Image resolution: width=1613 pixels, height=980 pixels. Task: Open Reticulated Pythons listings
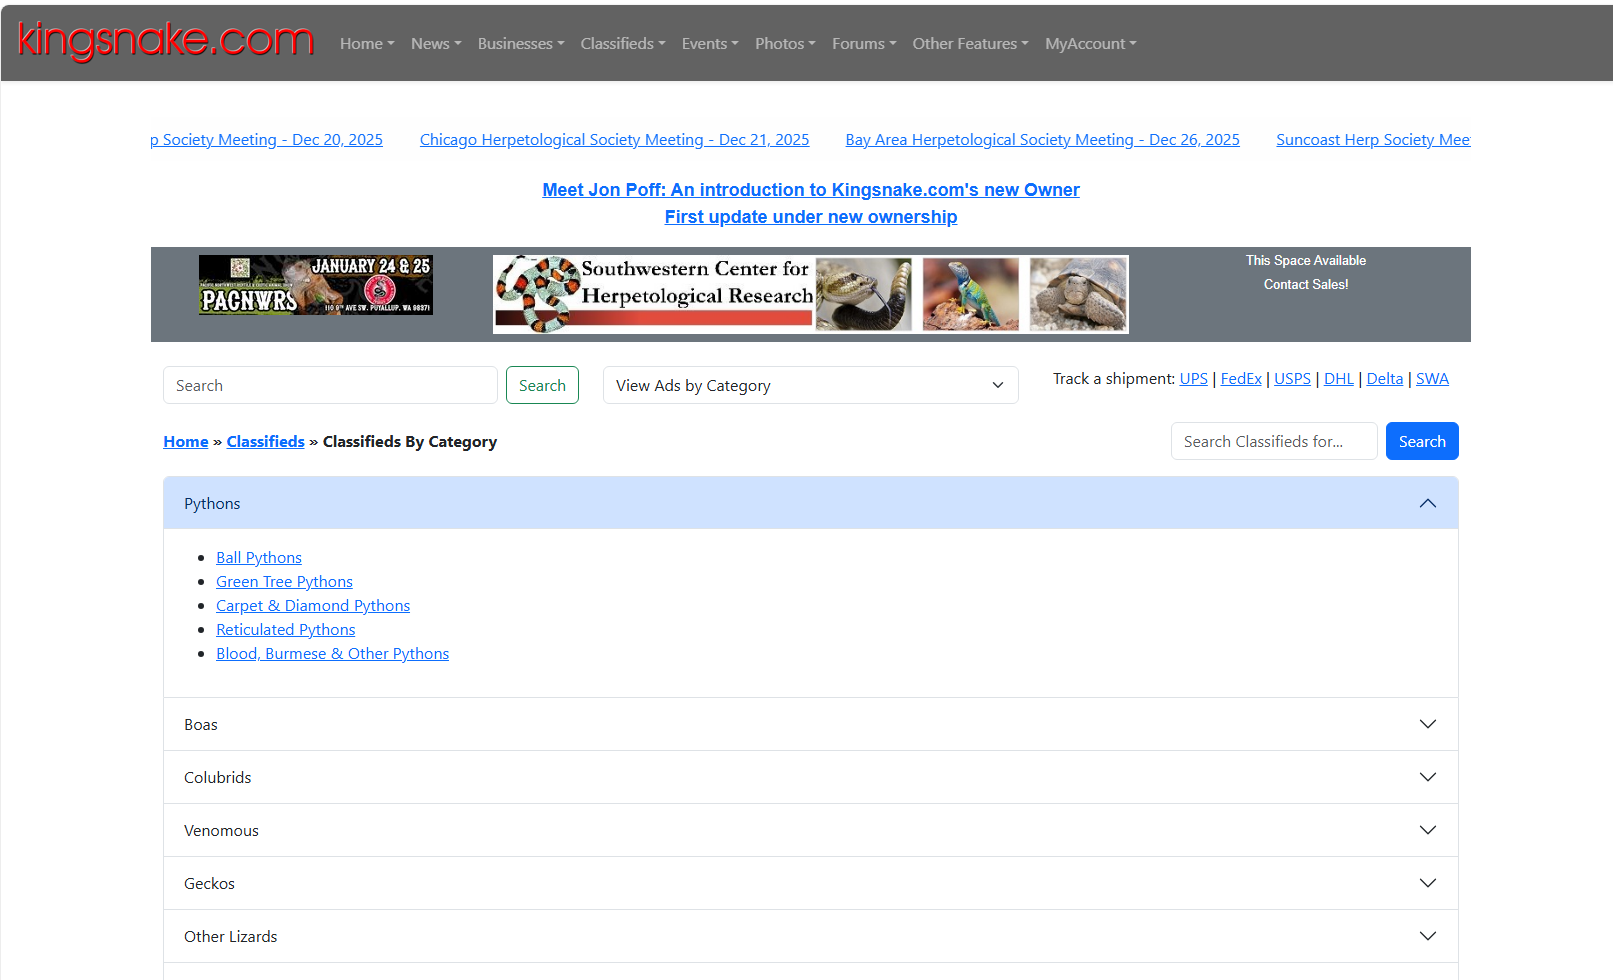coord(286,630)
